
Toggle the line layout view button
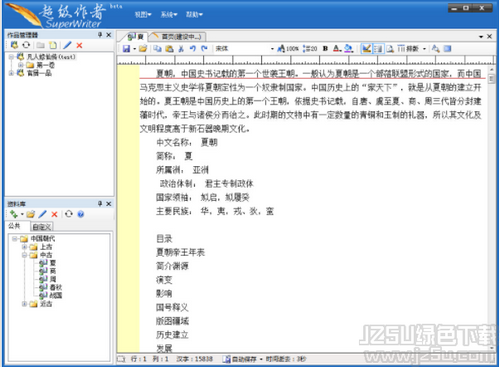(378, 49)
